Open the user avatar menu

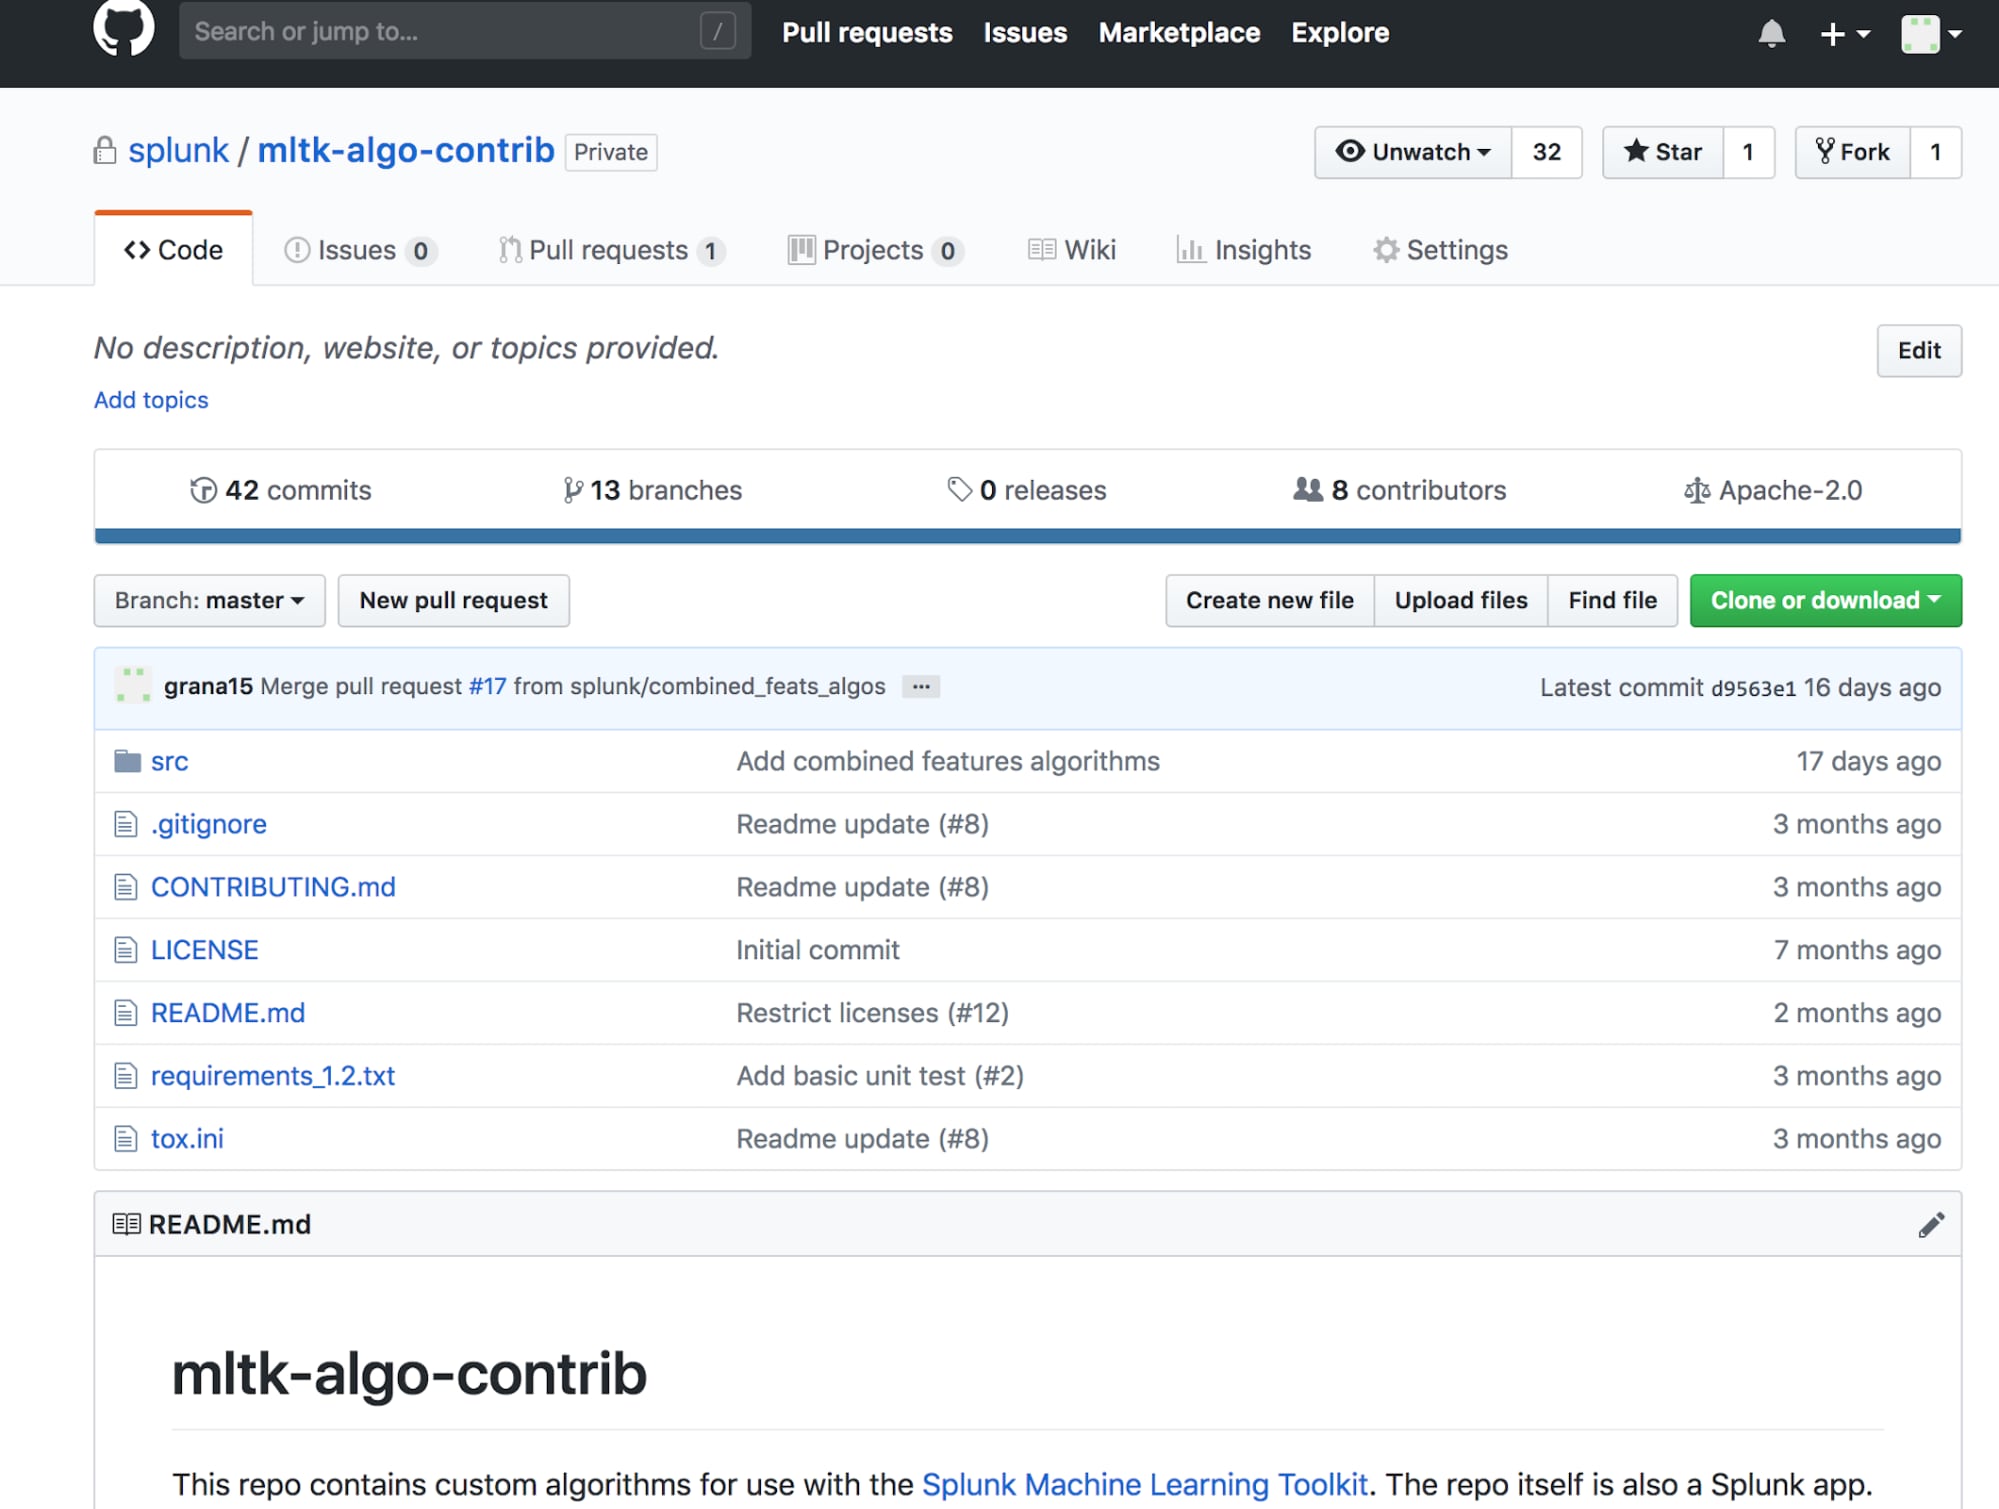pos(1931,34)
